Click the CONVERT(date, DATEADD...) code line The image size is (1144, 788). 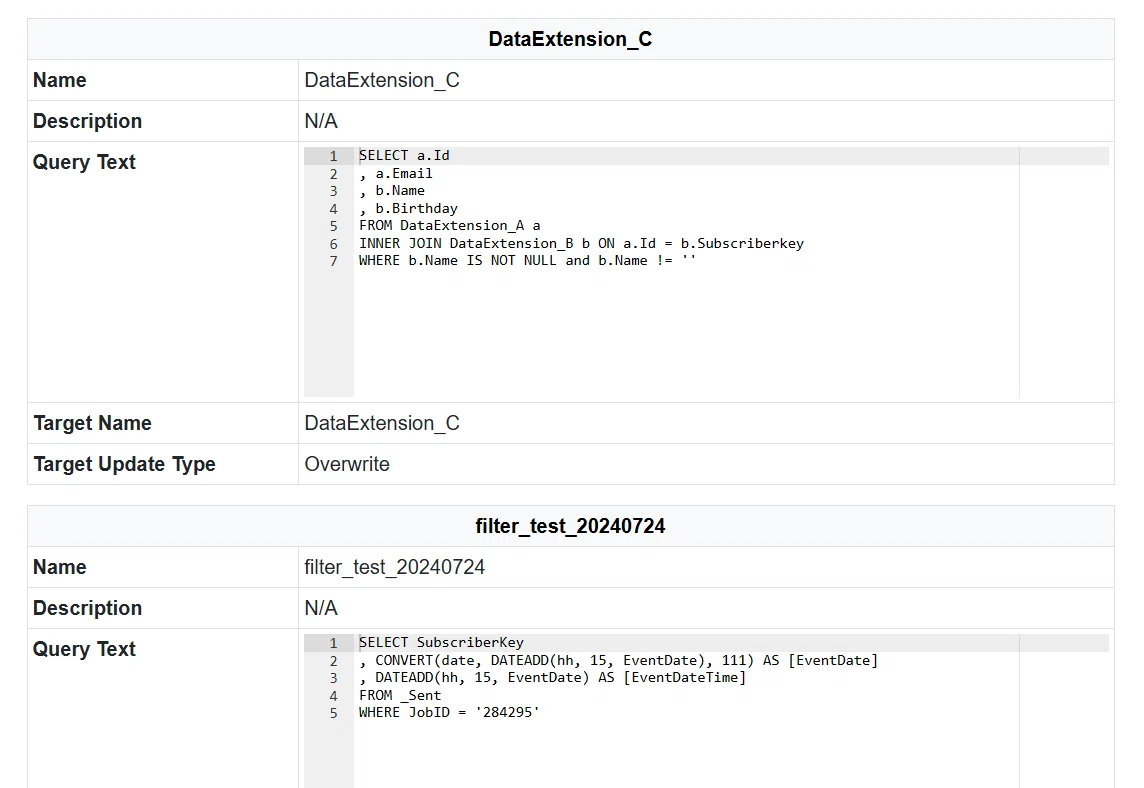pyautogui.click(x=619, y=660)
